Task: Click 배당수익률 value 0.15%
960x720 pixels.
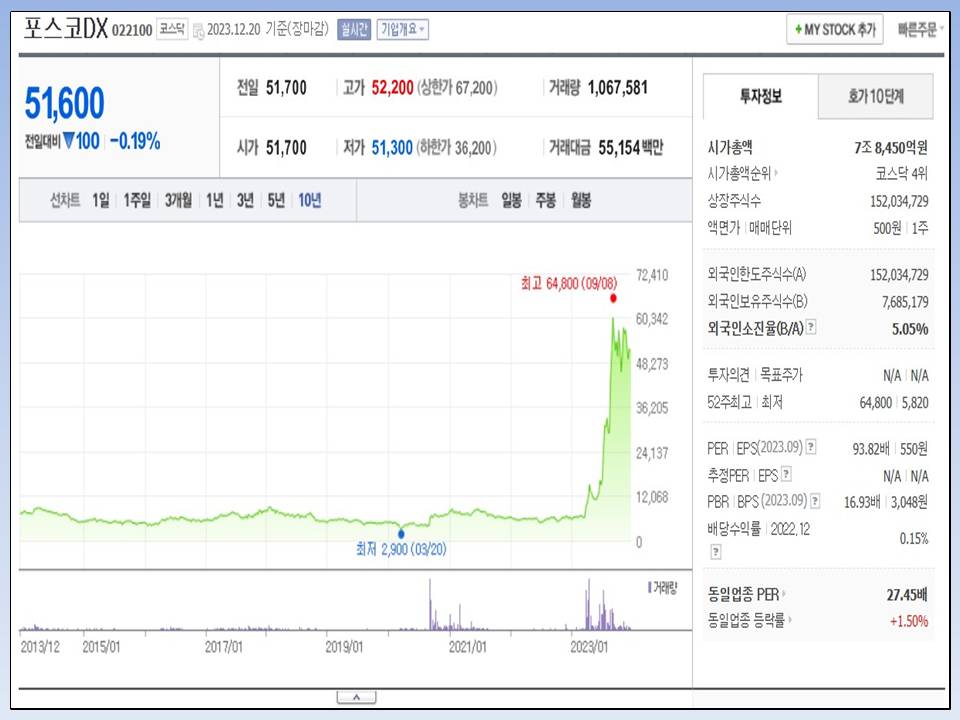Action: [913, 539]
